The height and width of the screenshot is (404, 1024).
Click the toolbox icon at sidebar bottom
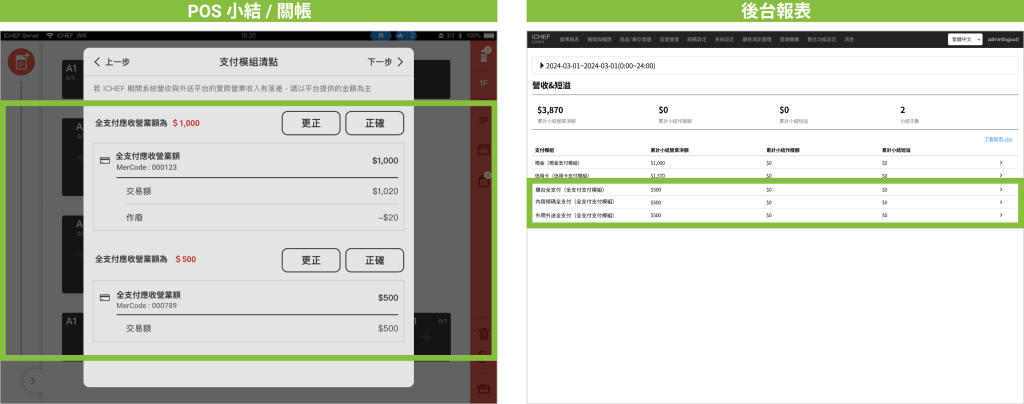coord(483,388)
